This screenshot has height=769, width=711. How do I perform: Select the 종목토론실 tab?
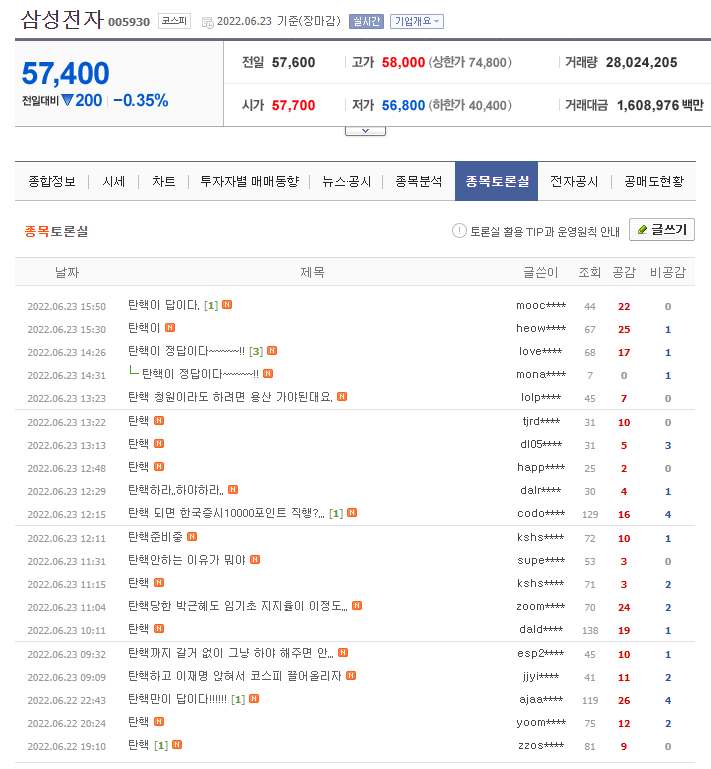(x=497, y=181)
